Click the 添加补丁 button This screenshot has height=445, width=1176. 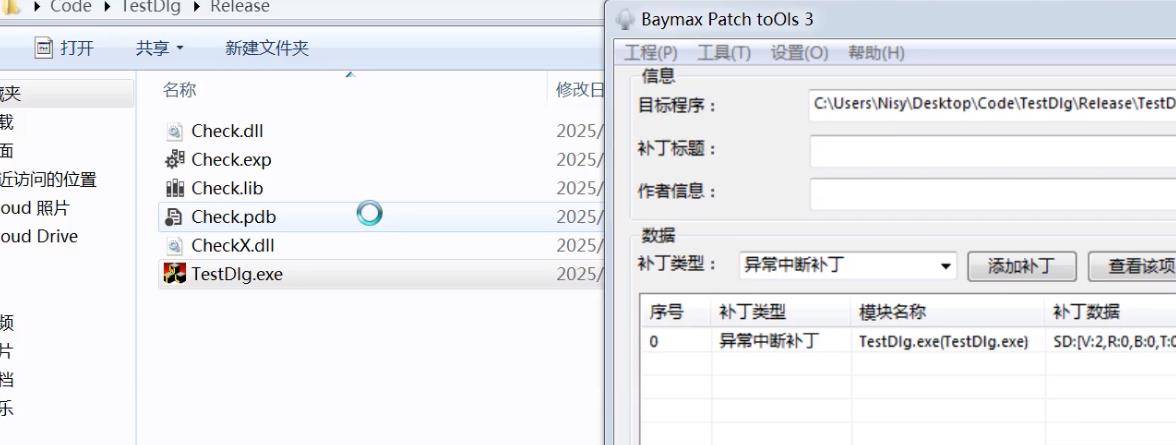point(1022,266)
